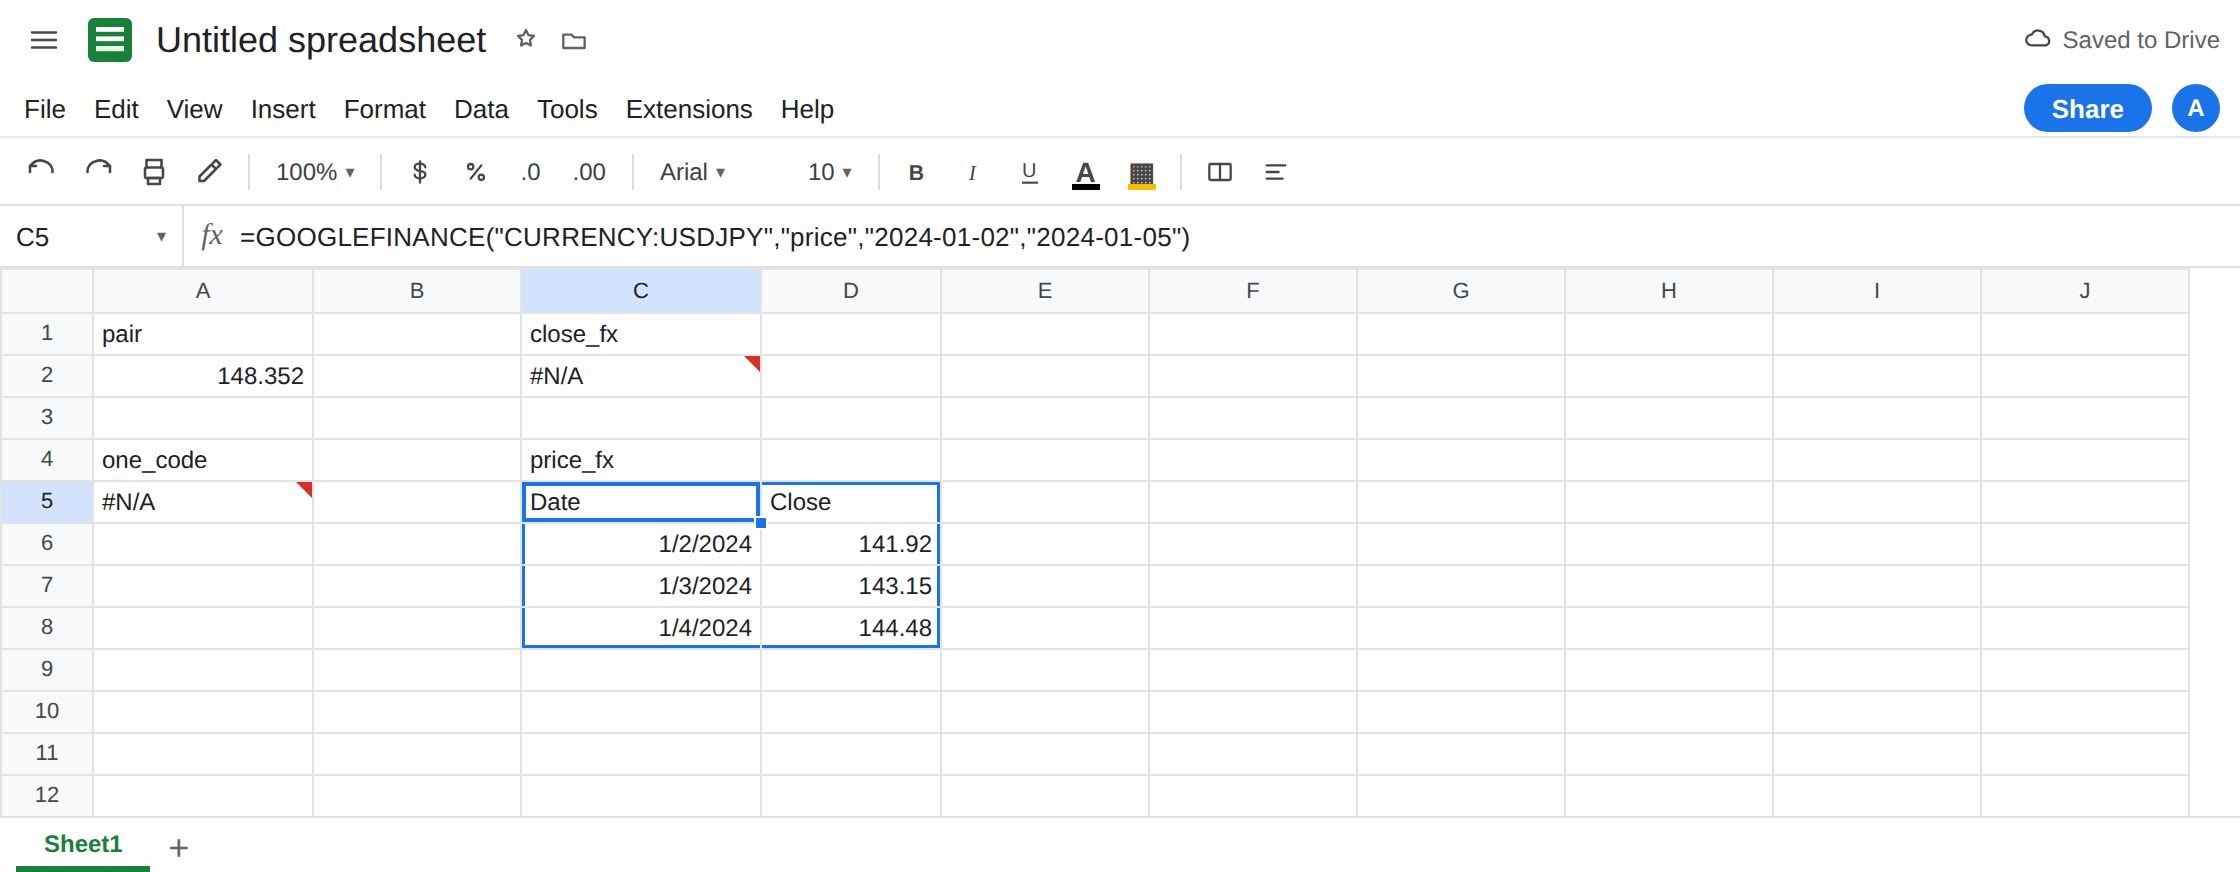Image resolution: width=2240 pixels, height=872 pixels.
Task: Toggle underline formatting
Action: [1029, 172]
